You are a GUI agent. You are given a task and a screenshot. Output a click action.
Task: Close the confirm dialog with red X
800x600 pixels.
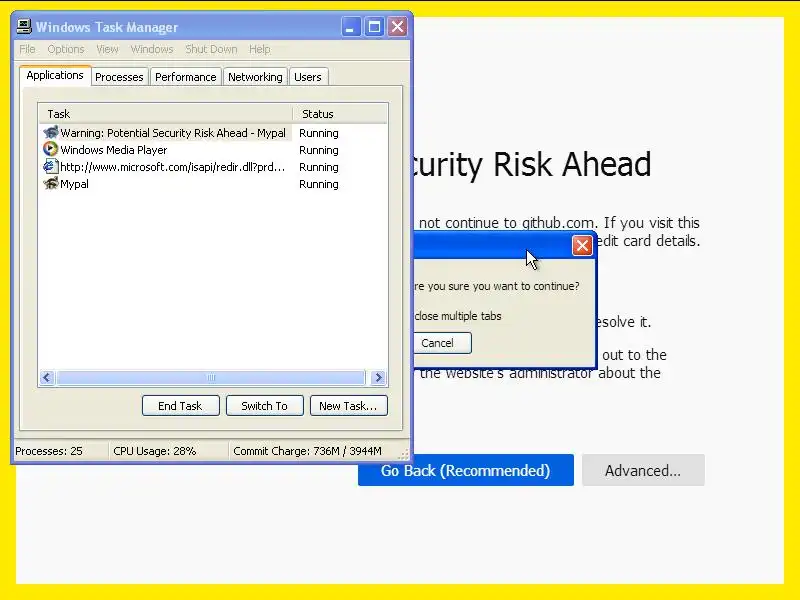pos(582,245)
